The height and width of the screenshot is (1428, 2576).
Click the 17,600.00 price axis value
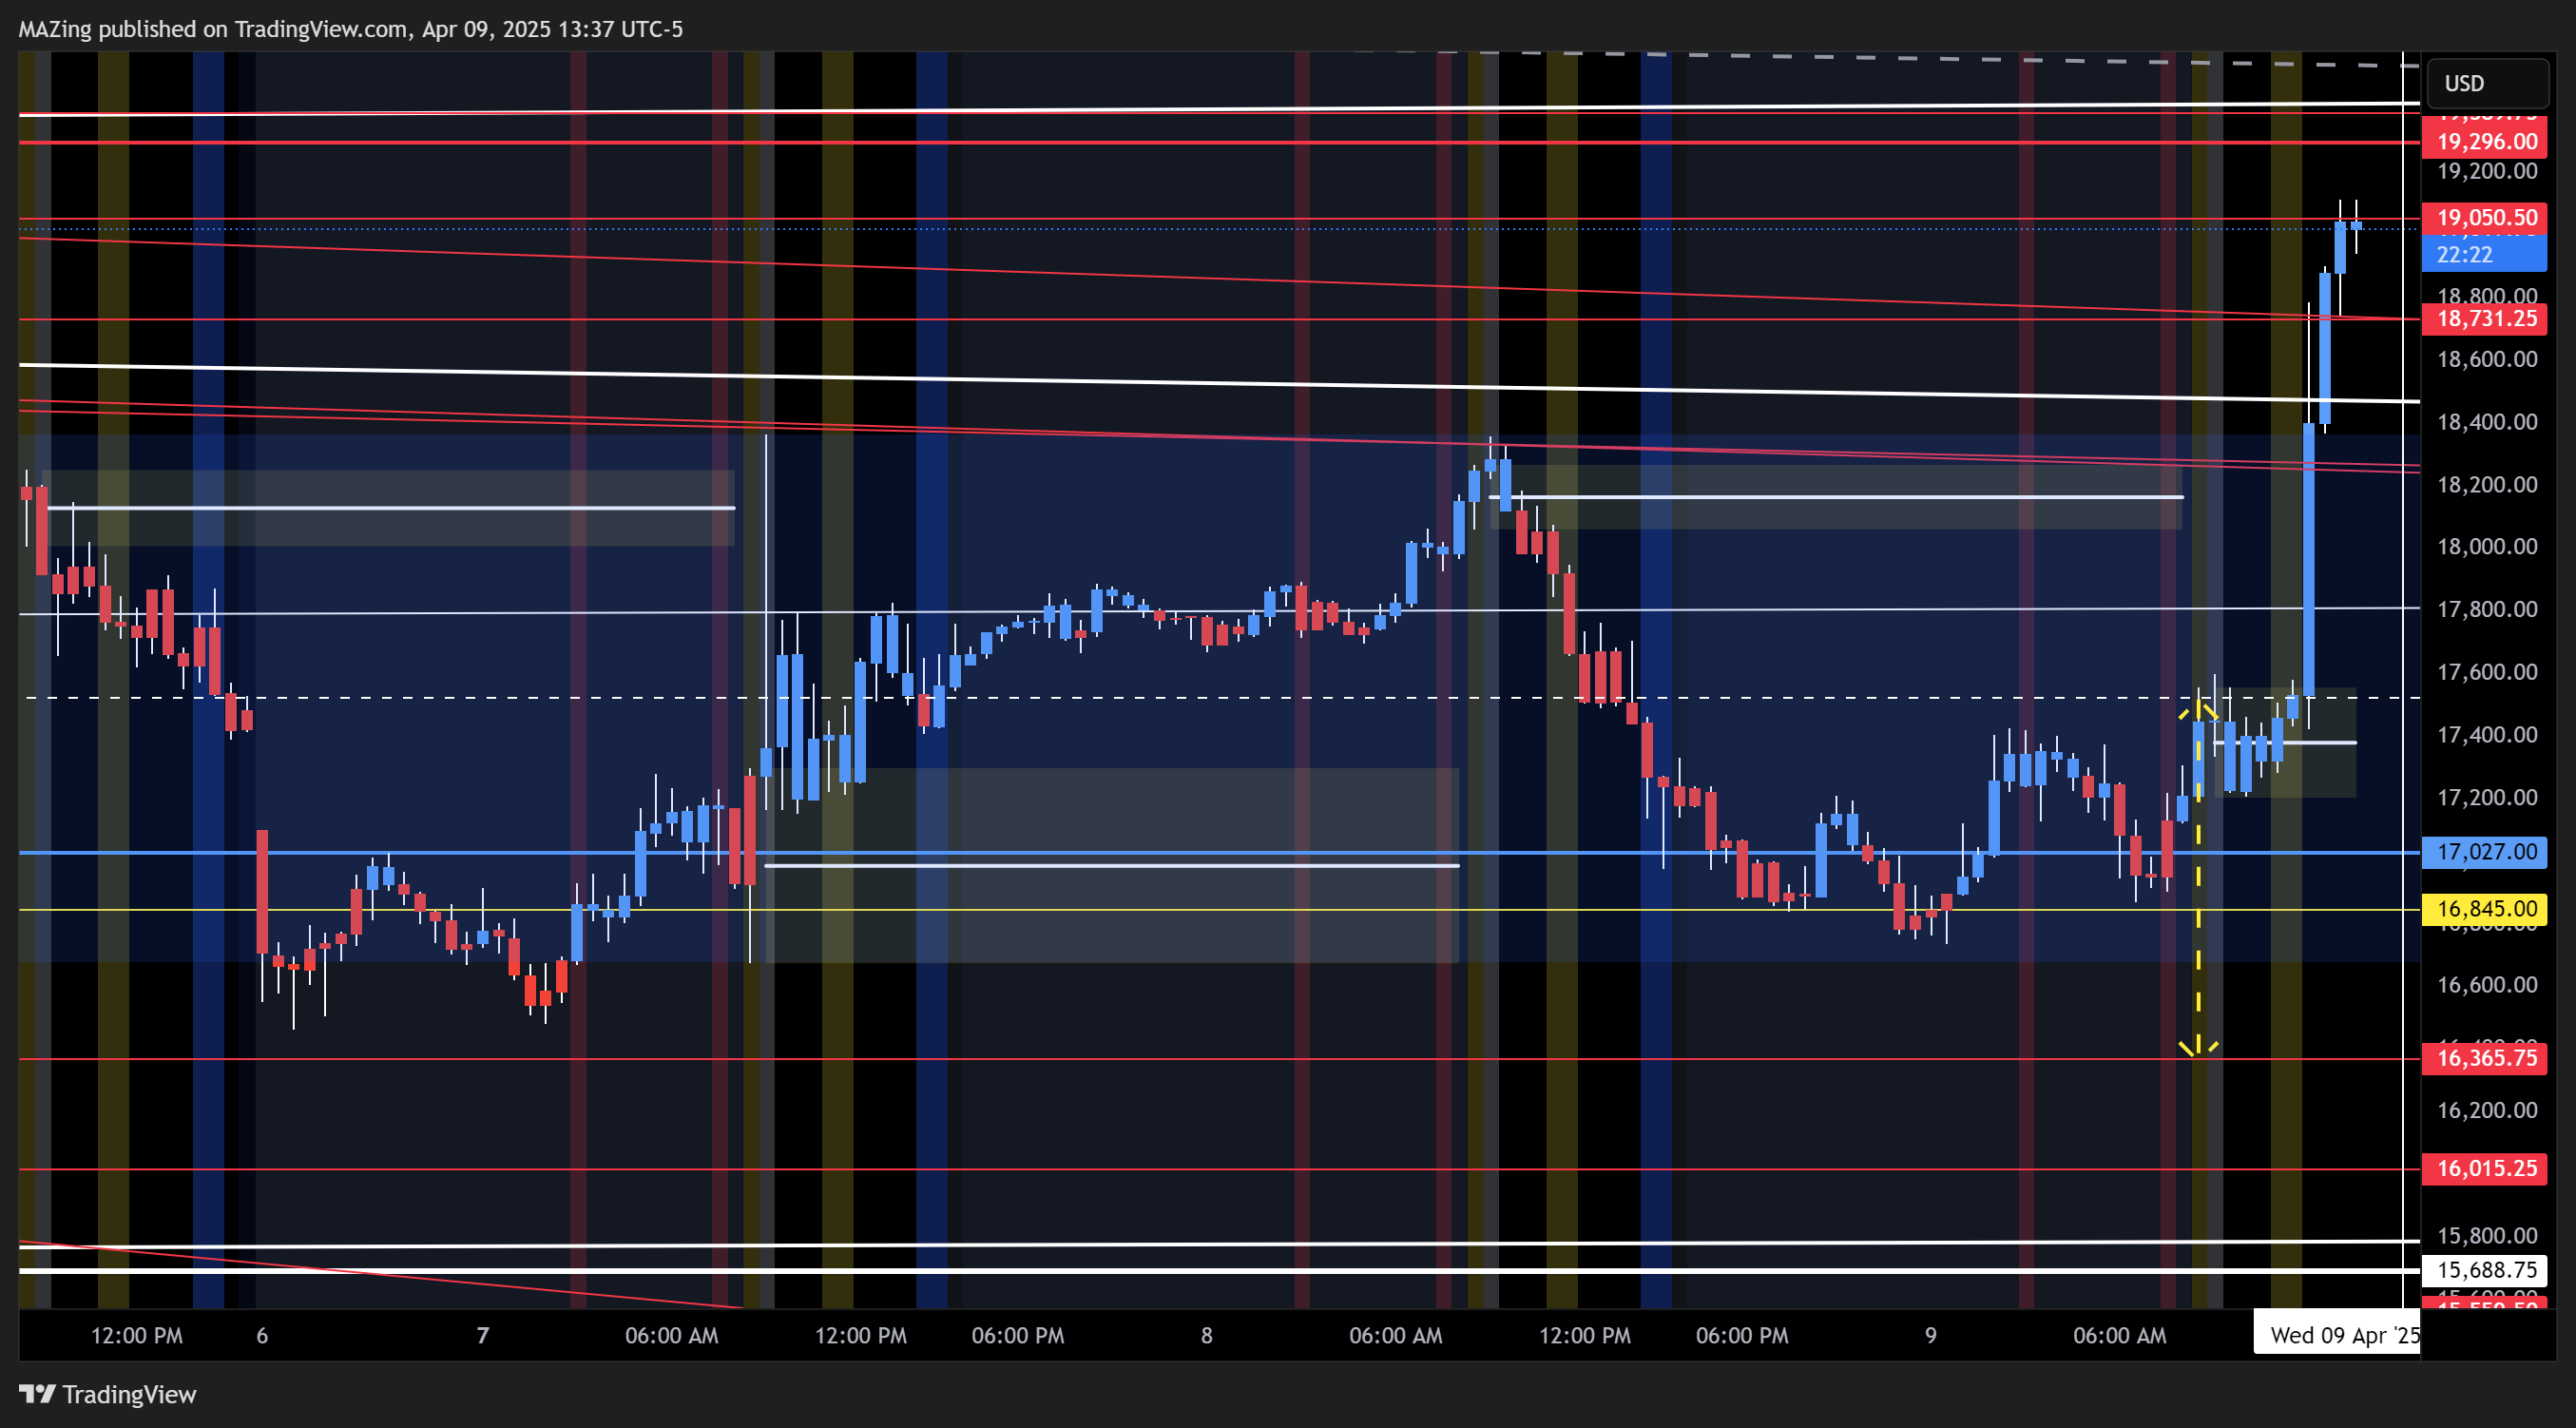point(2487,672)
